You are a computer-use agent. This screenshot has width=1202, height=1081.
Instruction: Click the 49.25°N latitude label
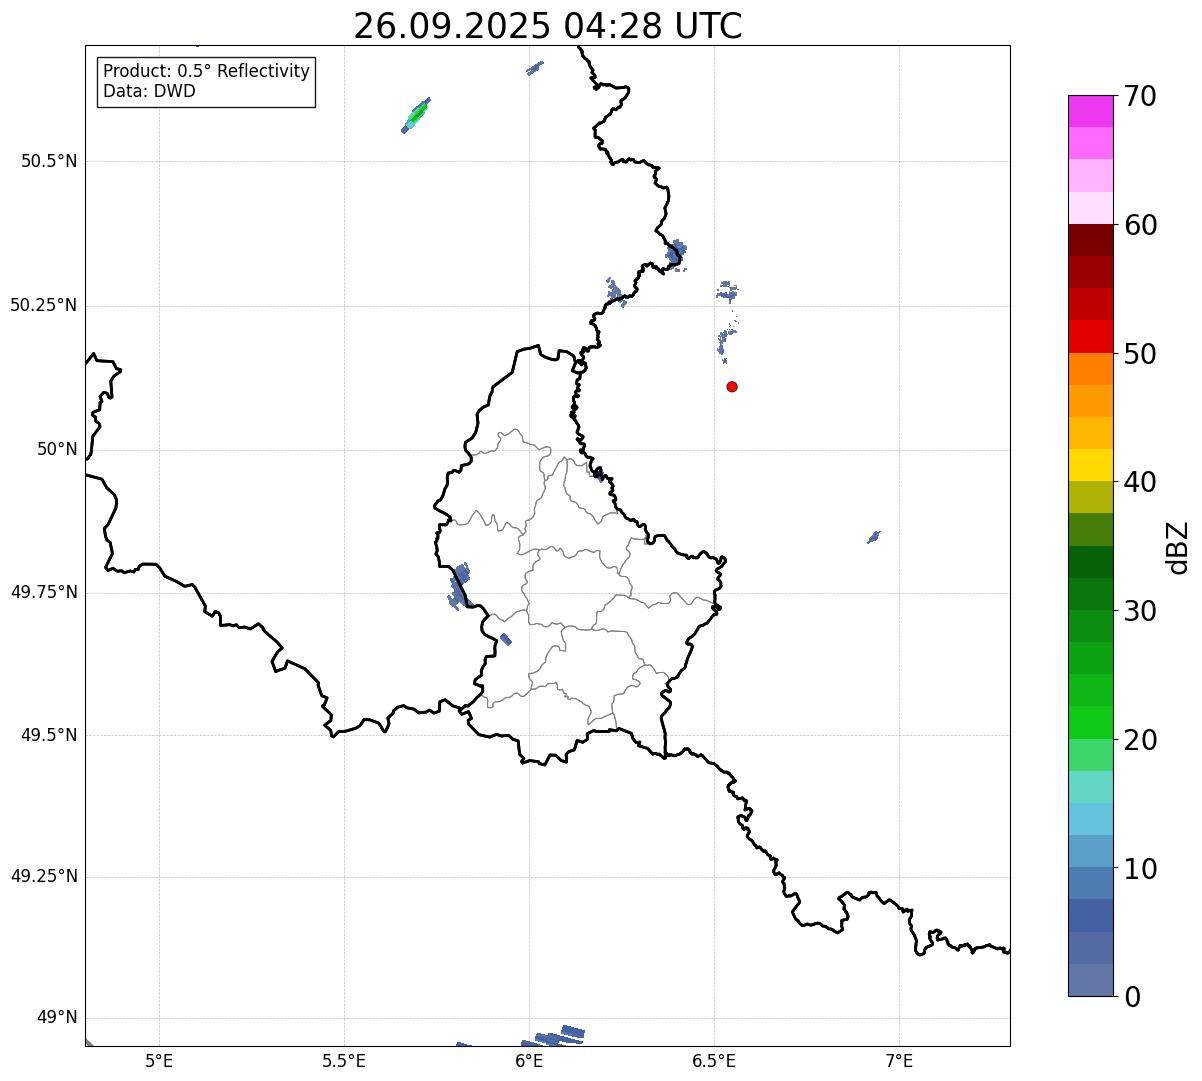click(x=44, y=876)
